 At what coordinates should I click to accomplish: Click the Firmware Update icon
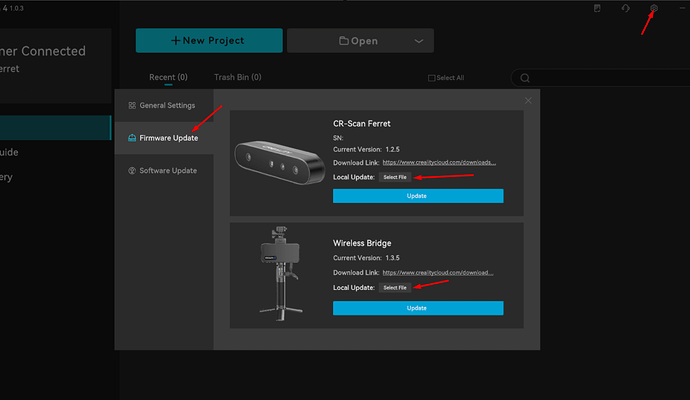[x=132, y=138]
